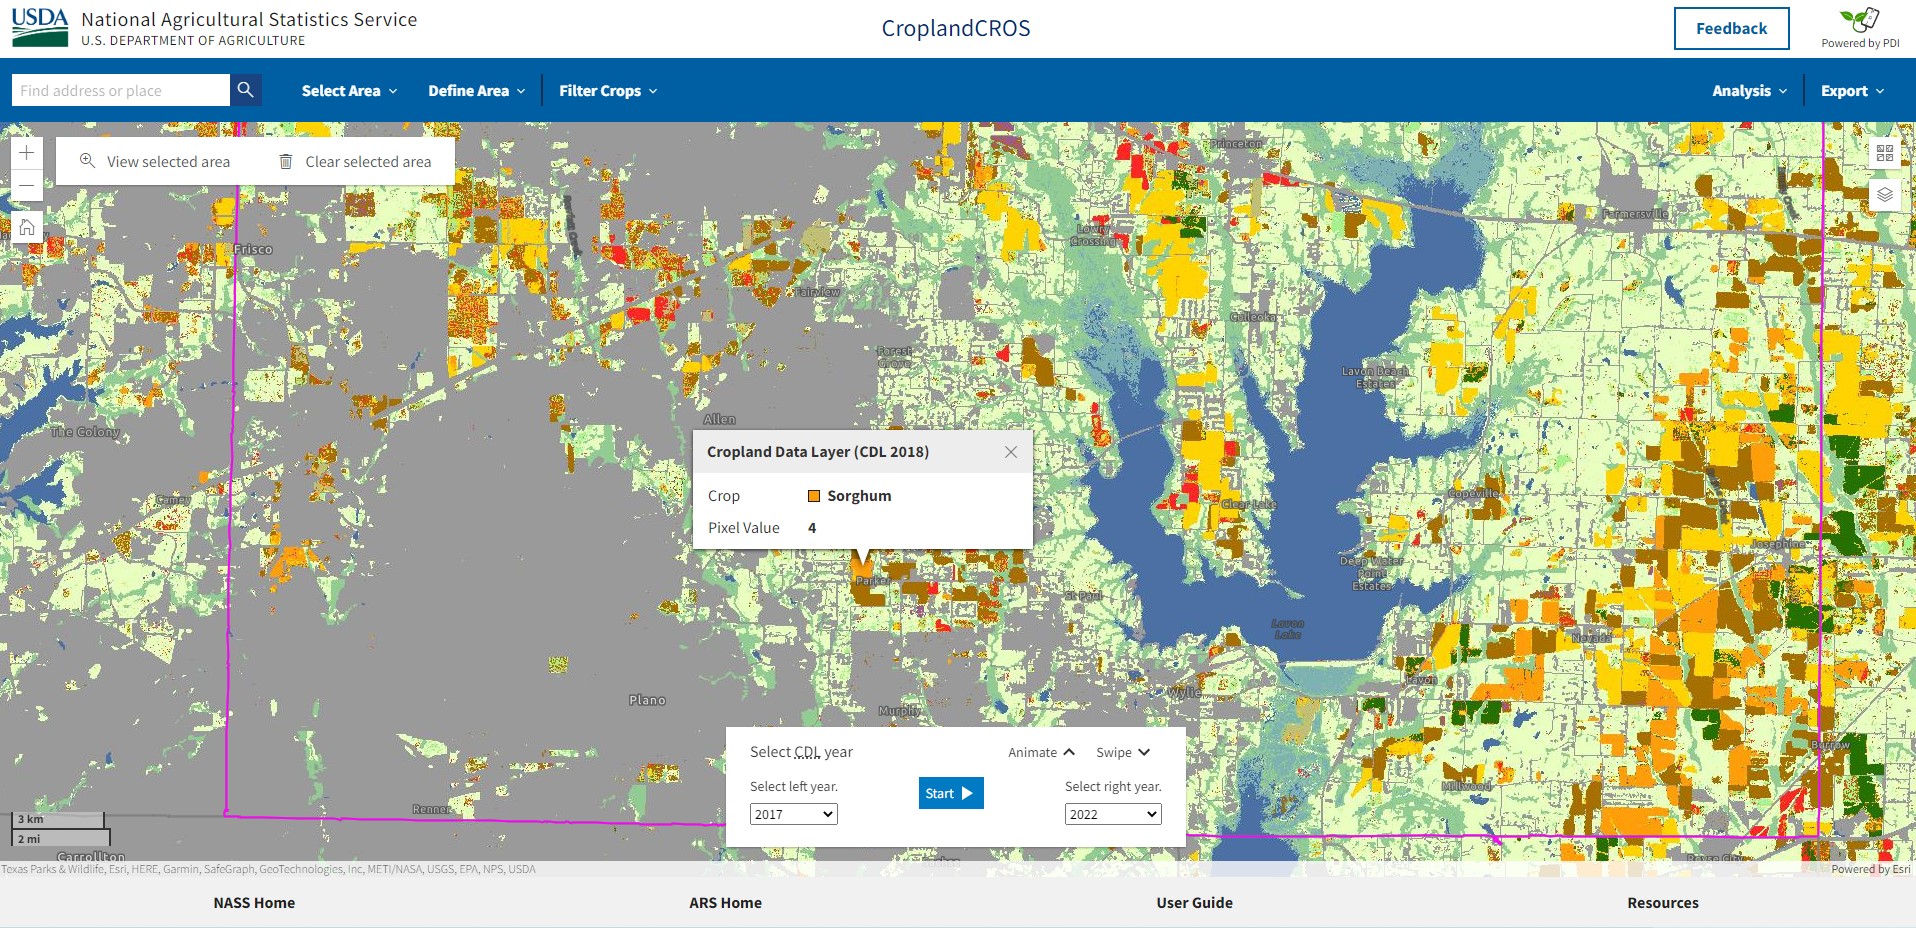Image resolution: width=1916 pixels, height=928 pixels.
Task: Click The Colony label on map
Action: point(85,432)
